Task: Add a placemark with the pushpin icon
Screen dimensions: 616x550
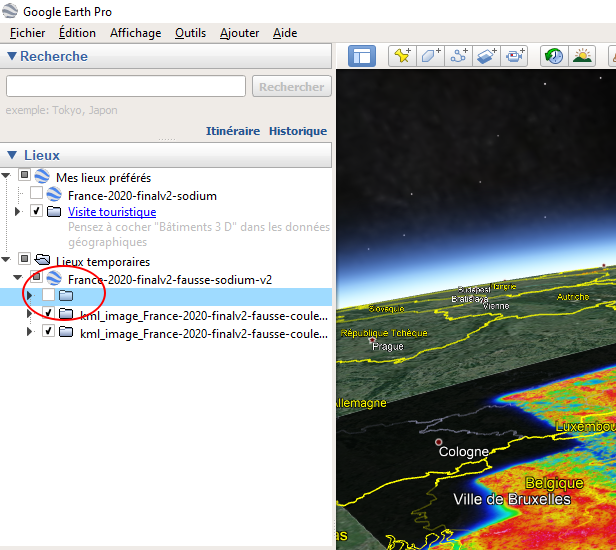Action: tap(402, 56)
